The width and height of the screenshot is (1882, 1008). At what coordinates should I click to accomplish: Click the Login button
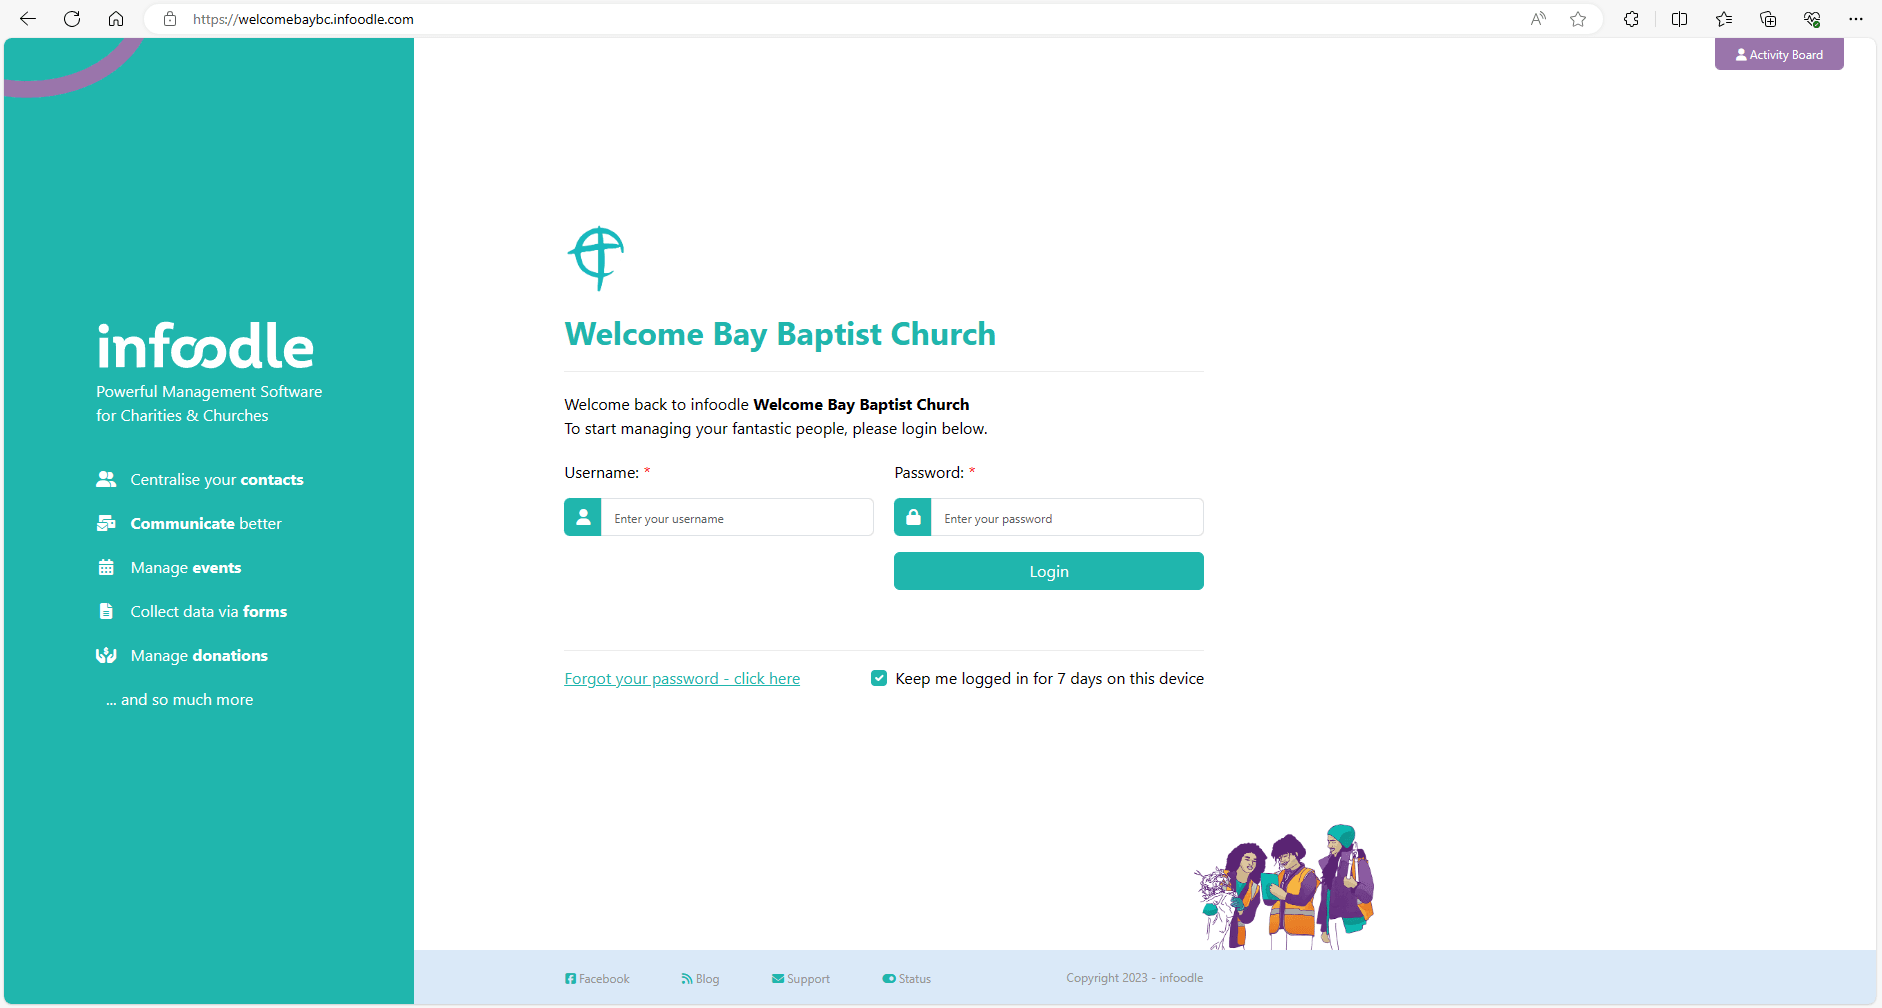tap(1049, 571)
